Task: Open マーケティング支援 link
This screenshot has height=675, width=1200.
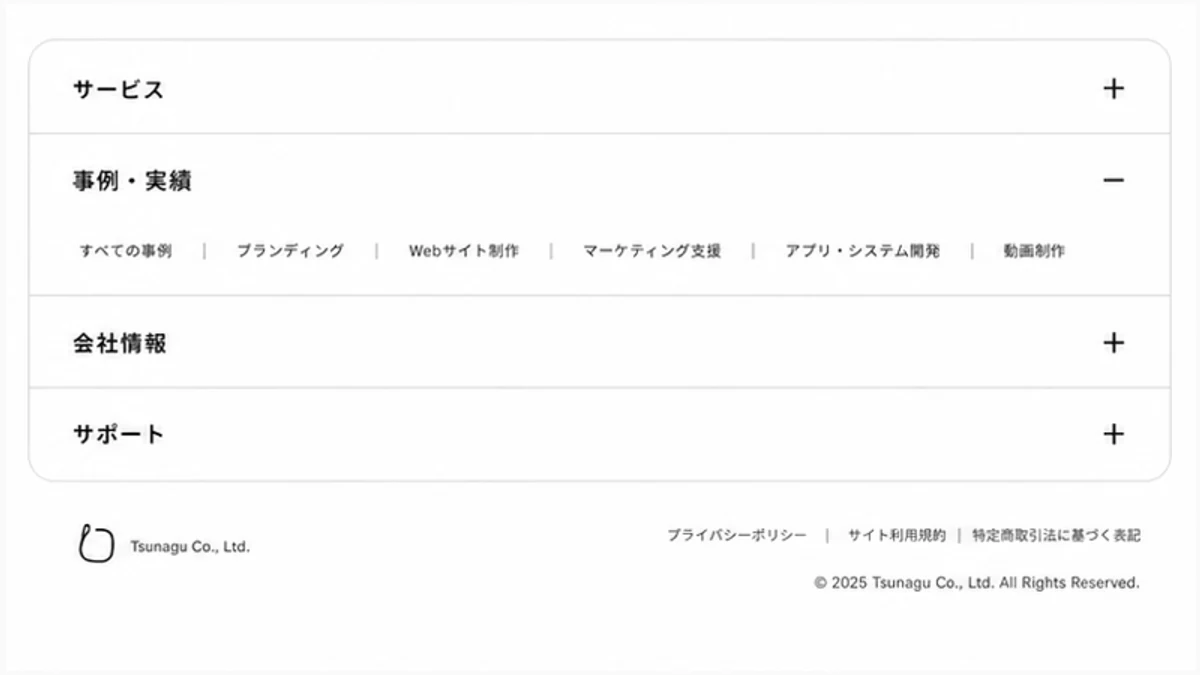Action: tap(652, 251)
